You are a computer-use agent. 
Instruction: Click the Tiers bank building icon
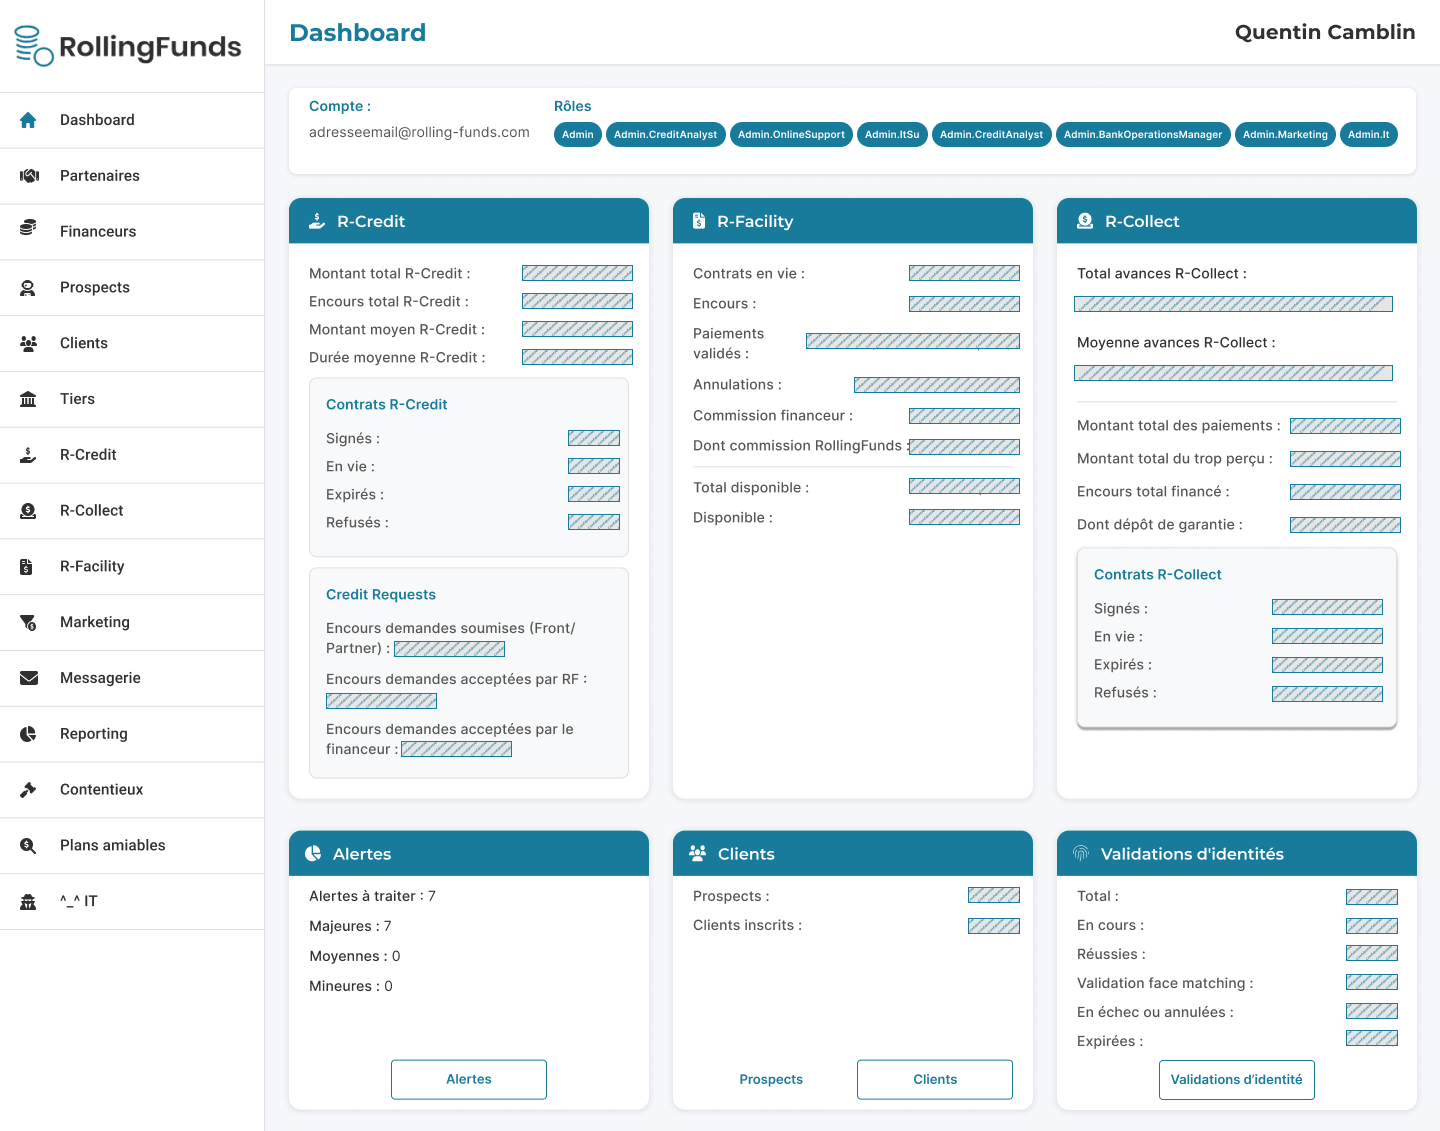(x=28, y=399)
